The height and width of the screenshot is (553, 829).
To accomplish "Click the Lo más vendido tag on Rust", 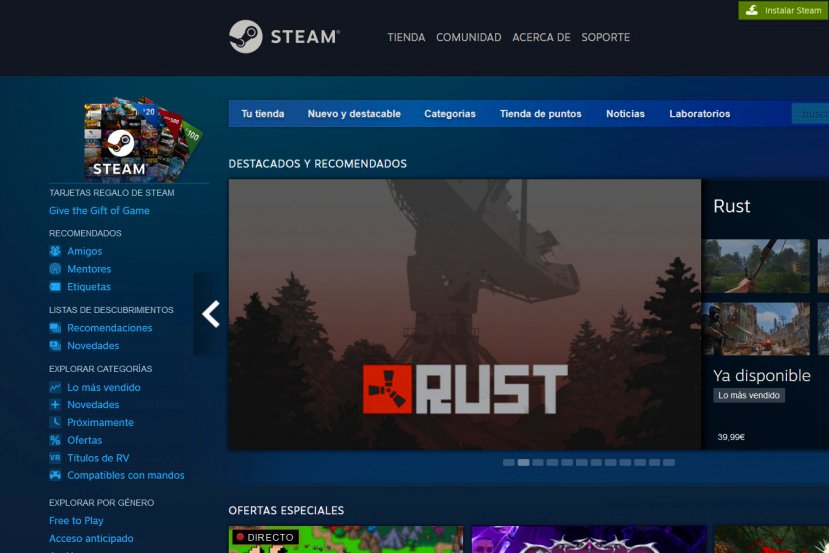I will tap(749, 395).
